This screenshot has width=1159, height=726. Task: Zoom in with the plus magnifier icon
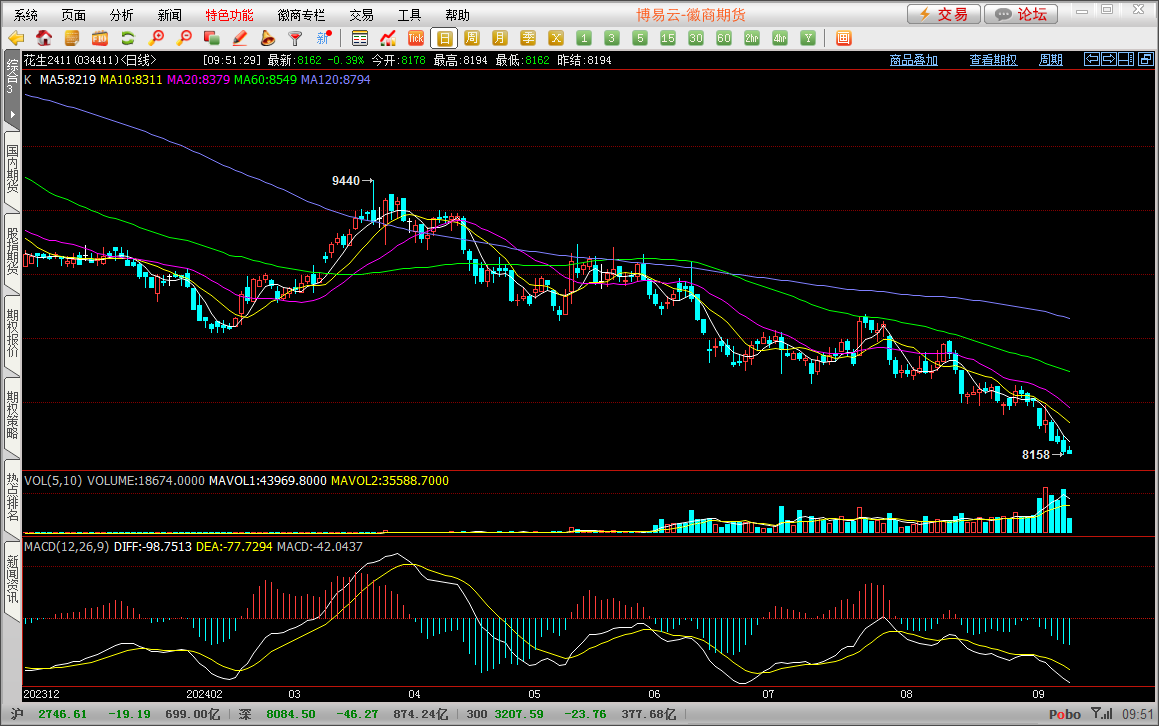coord(156,38)
